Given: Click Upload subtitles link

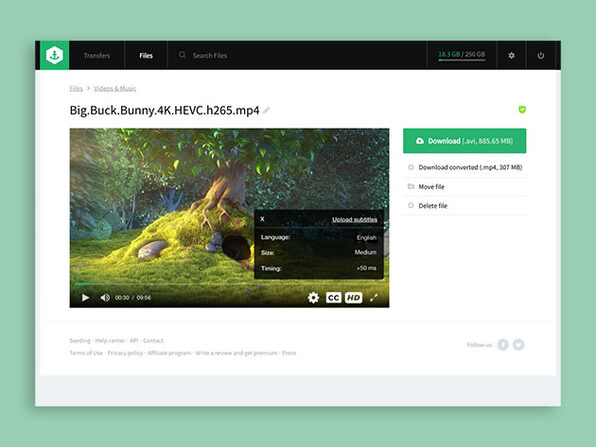Looking at the screenshot, I should pyautogui.click(x=355, y=219).
